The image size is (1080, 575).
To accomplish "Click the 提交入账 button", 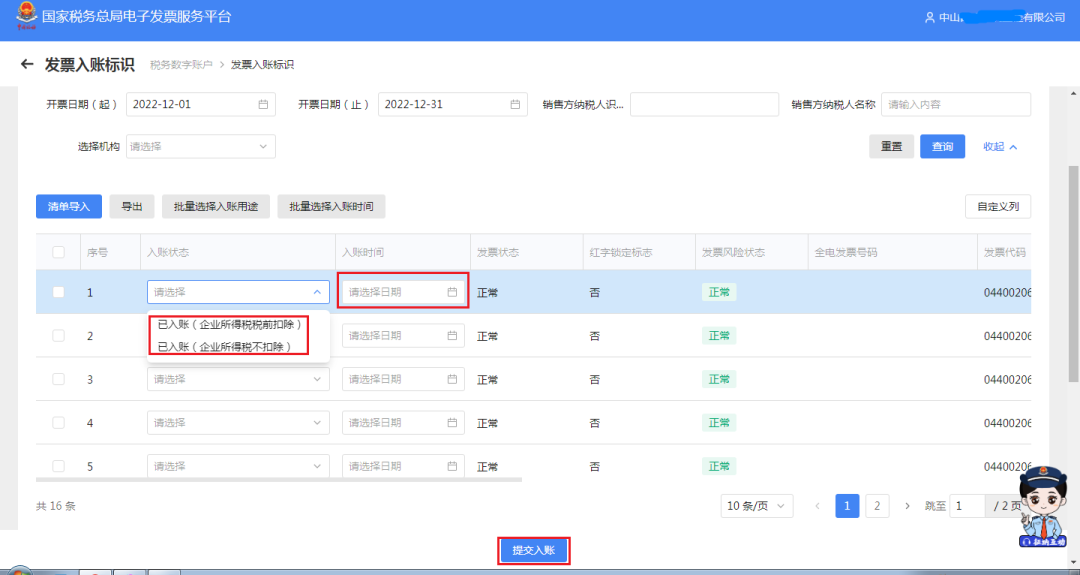I will click(534, 550).
